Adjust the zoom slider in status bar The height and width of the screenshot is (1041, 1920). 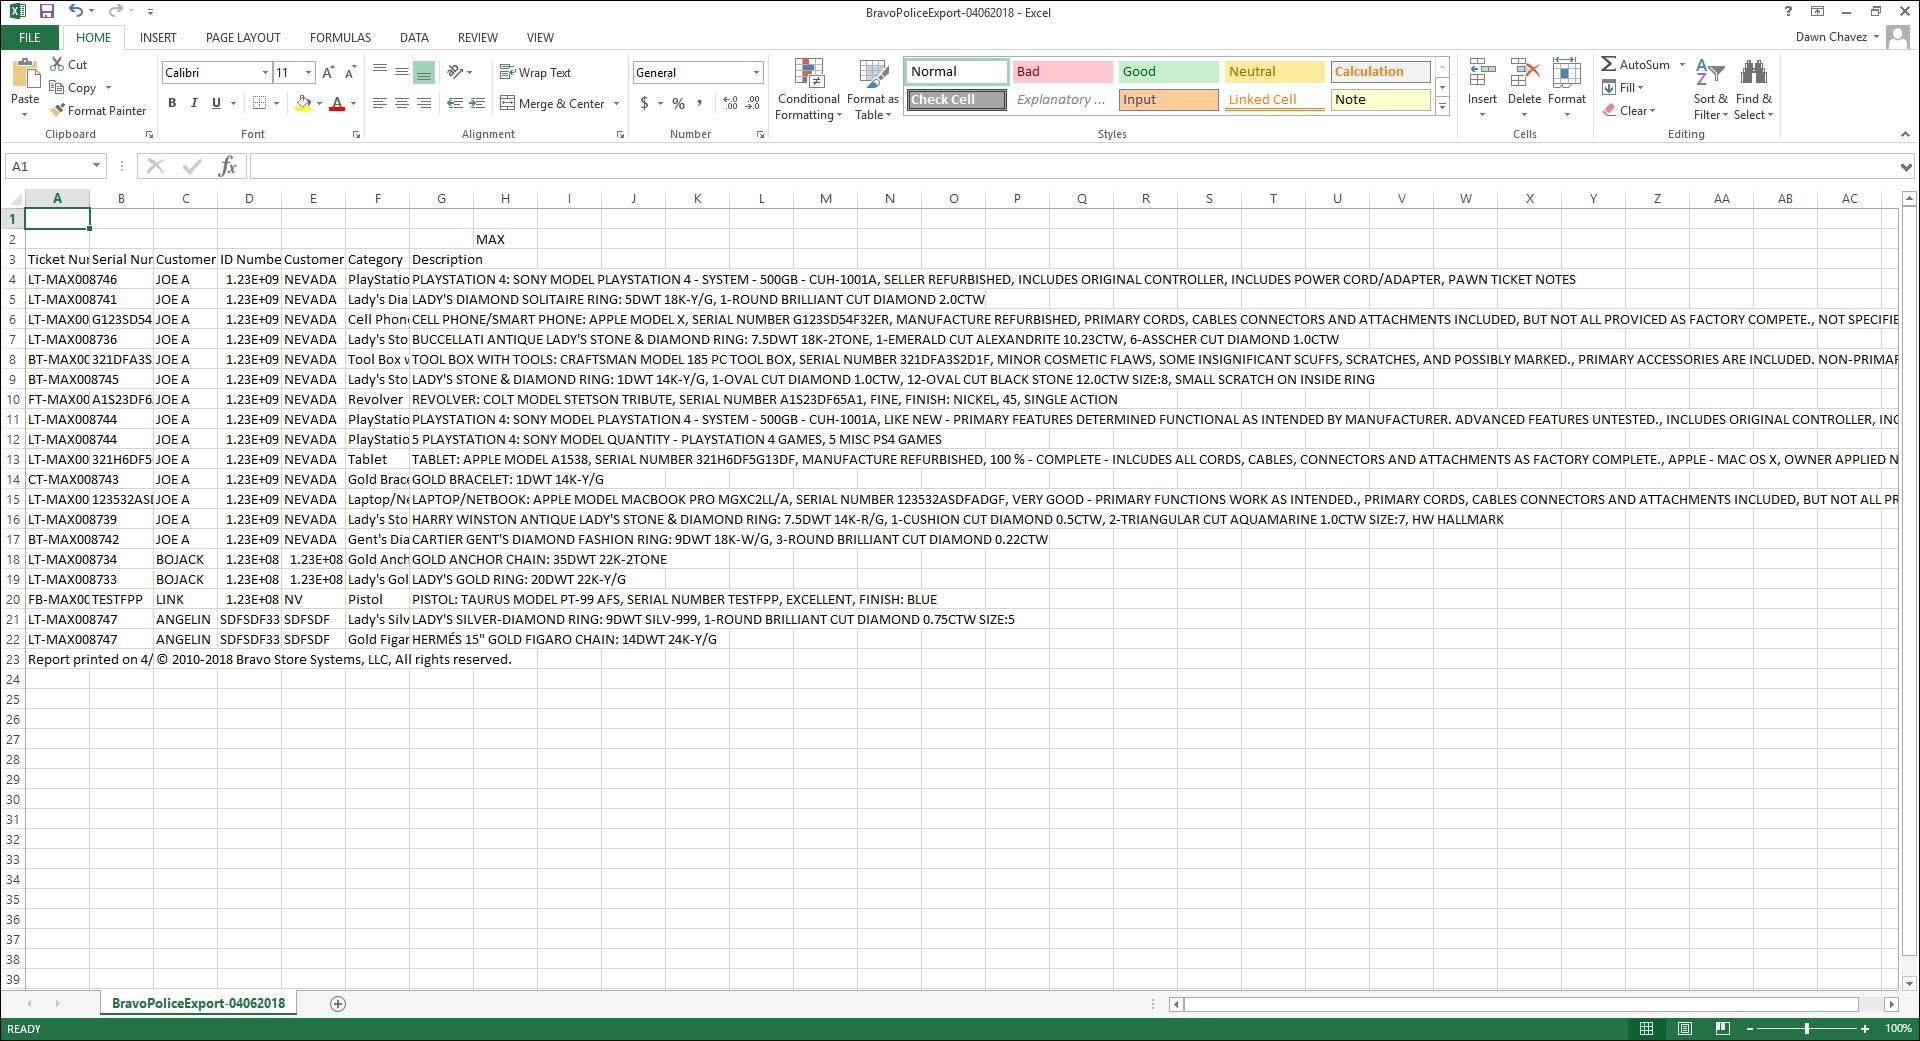tap(1807, 1028)
